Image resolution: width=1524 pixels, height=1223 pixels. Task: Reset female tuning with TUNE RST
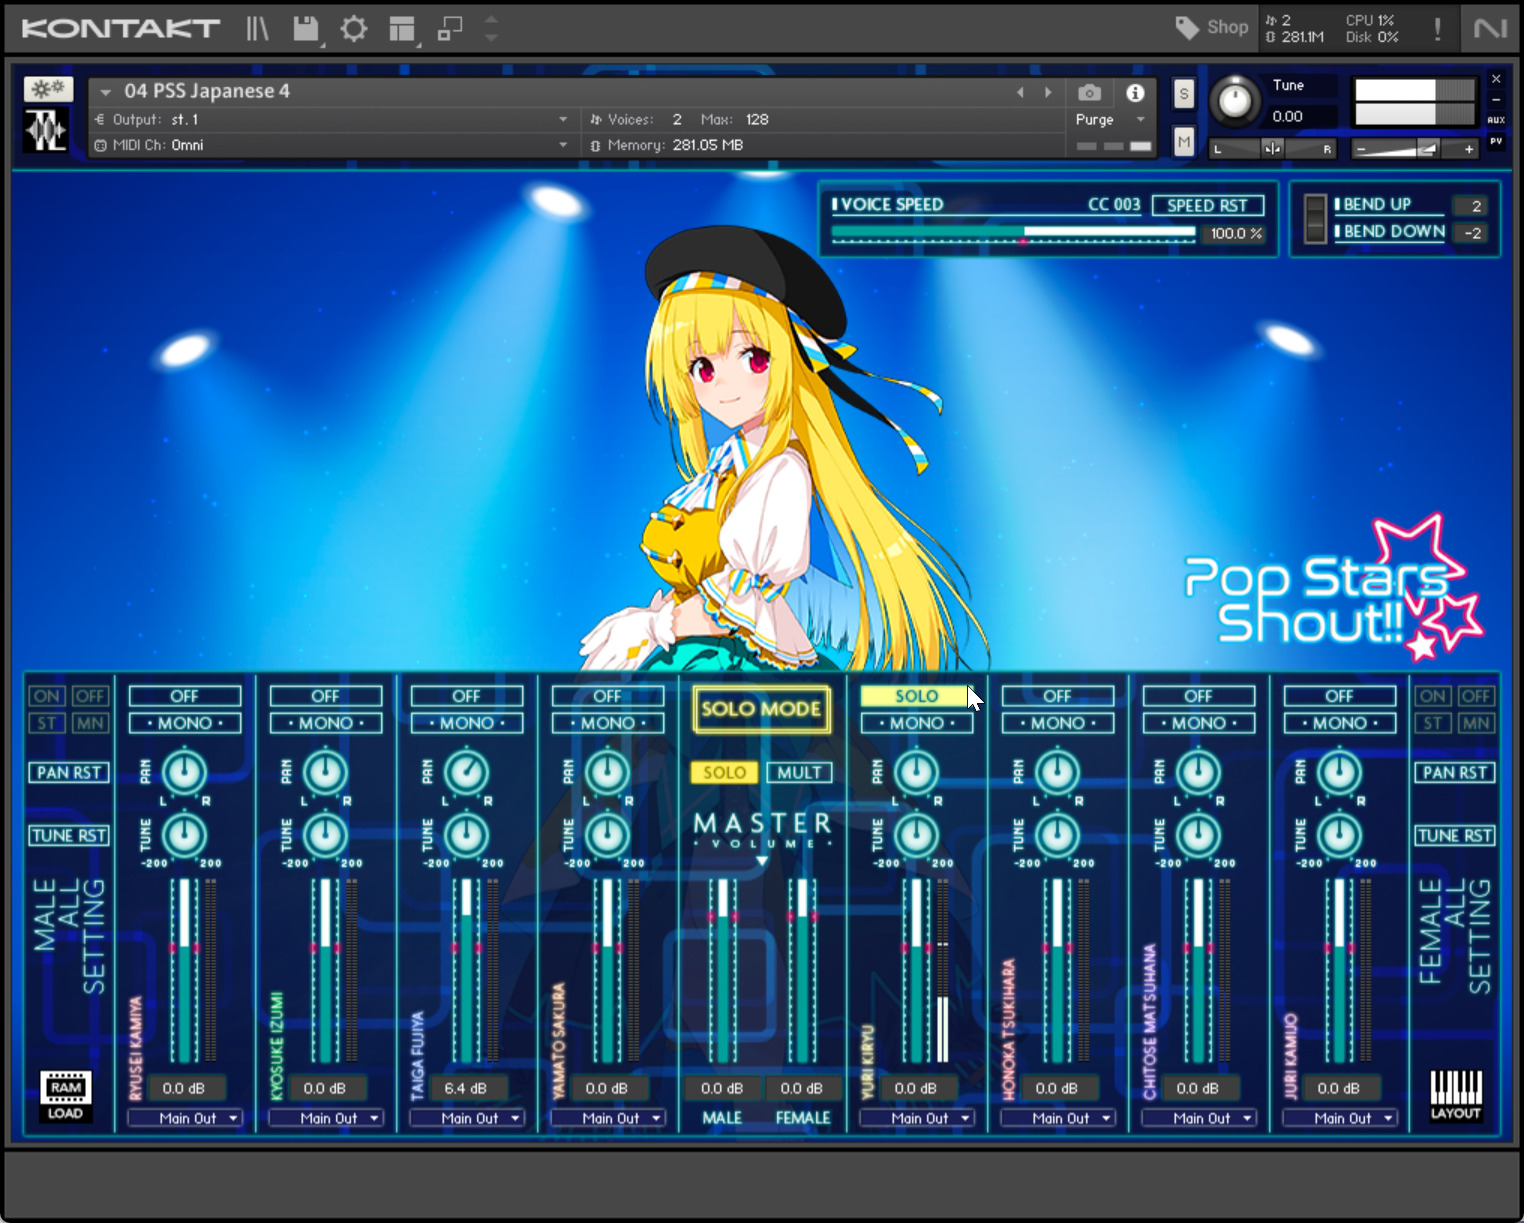[1455, 836]
